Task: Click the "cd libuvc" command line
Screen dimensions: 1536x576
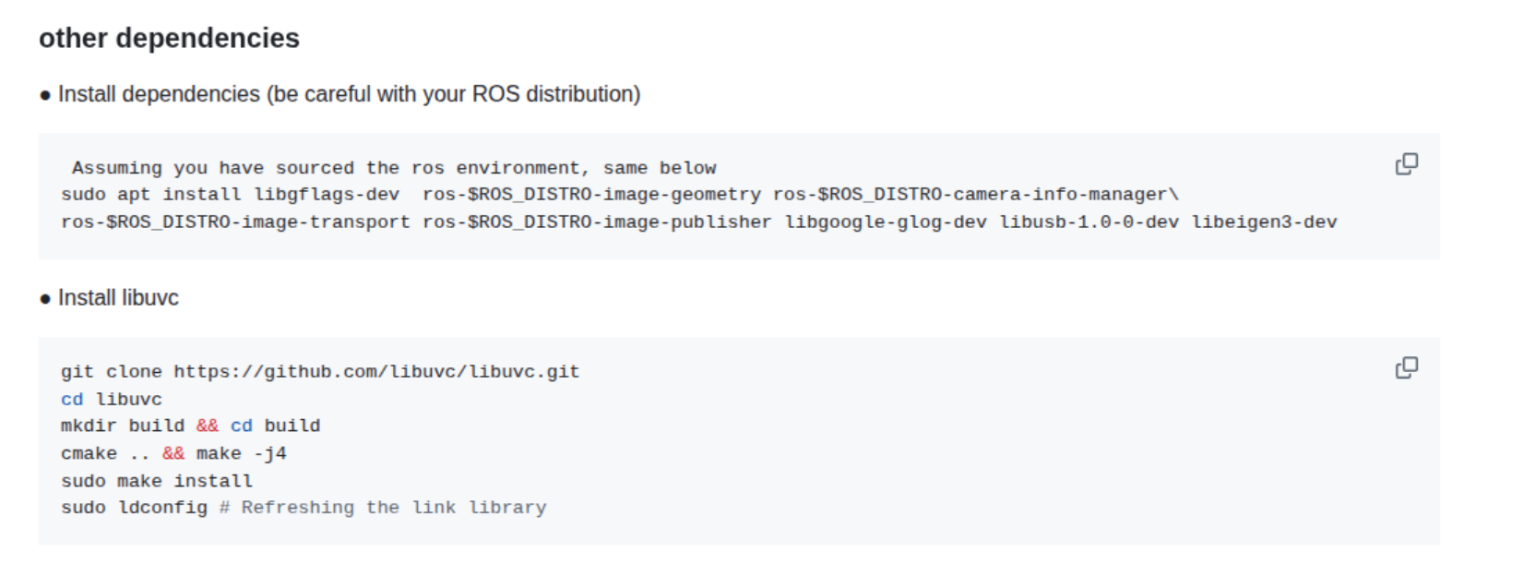Action: point(111,399)
